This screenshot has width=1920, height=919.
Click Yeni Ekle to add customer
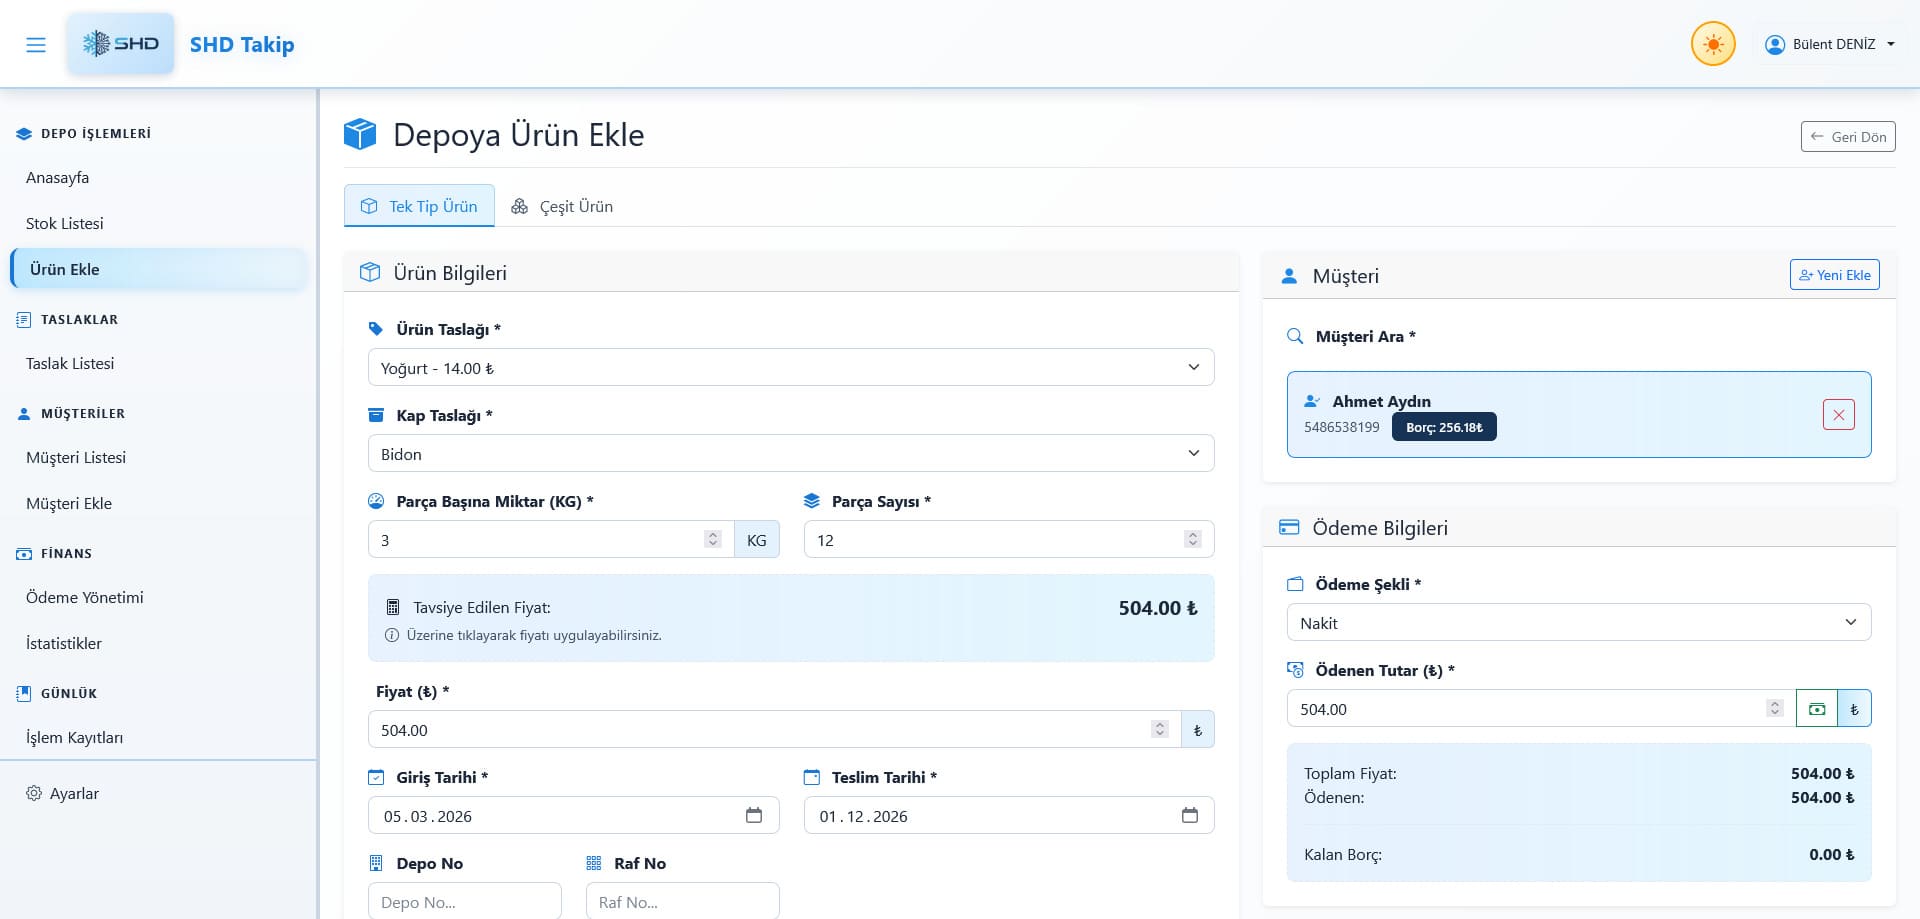[1834, 275]
